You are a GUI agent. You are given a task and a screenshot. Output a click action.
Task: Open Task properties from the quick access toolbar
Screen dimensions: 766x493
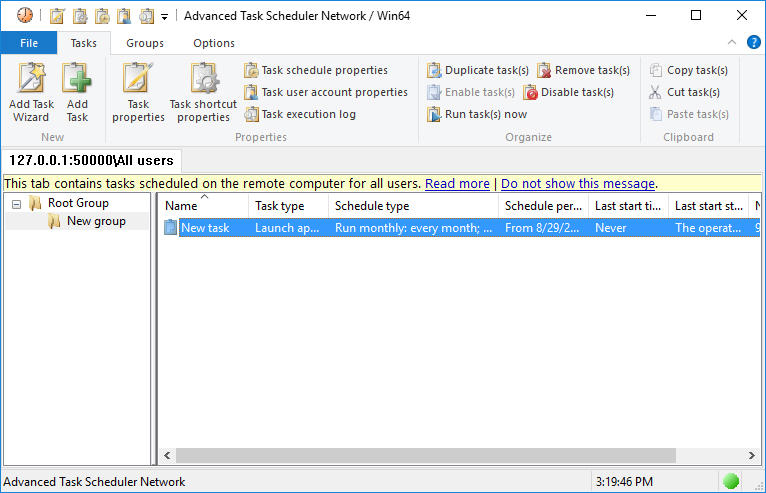coord(57,16)
